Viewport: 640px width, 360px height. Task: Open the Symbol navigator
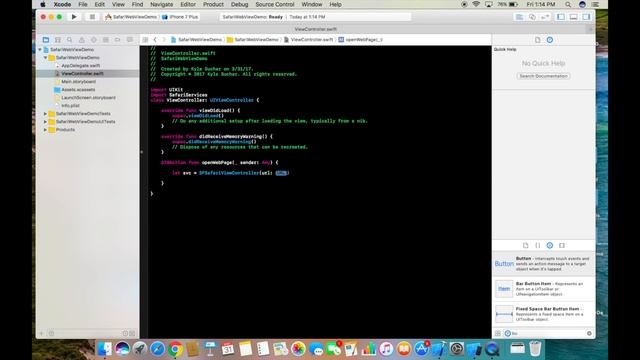click(58, 40)
